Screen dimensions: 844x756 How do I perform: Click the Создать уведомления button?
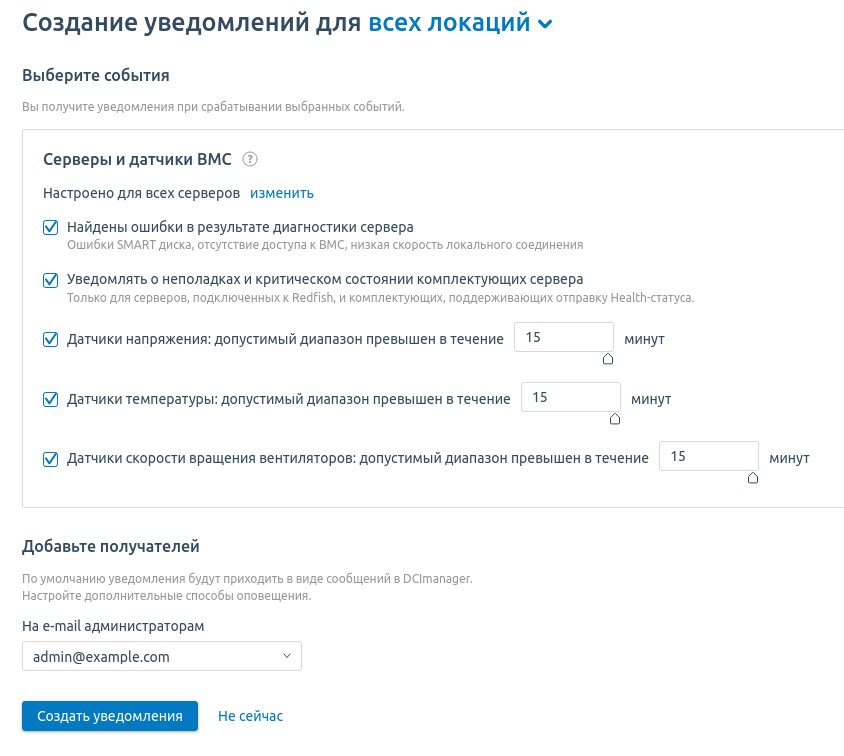[x=110, y=716]
